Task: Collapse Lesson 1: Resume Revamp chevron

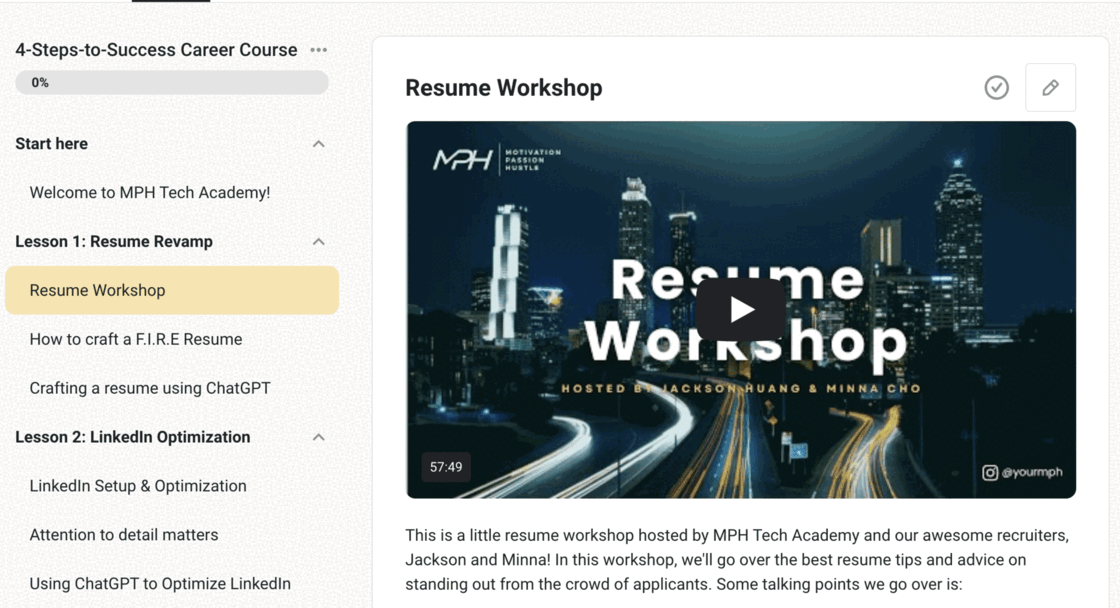Action: pyautogui.click(x=318, y=242)
